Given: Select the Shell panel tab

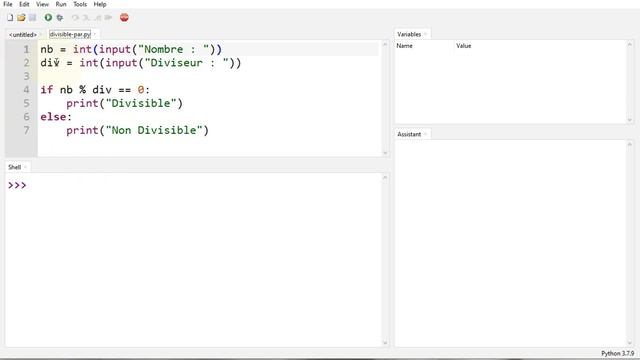Looking at the screenshot, I should tap(14, 167).
